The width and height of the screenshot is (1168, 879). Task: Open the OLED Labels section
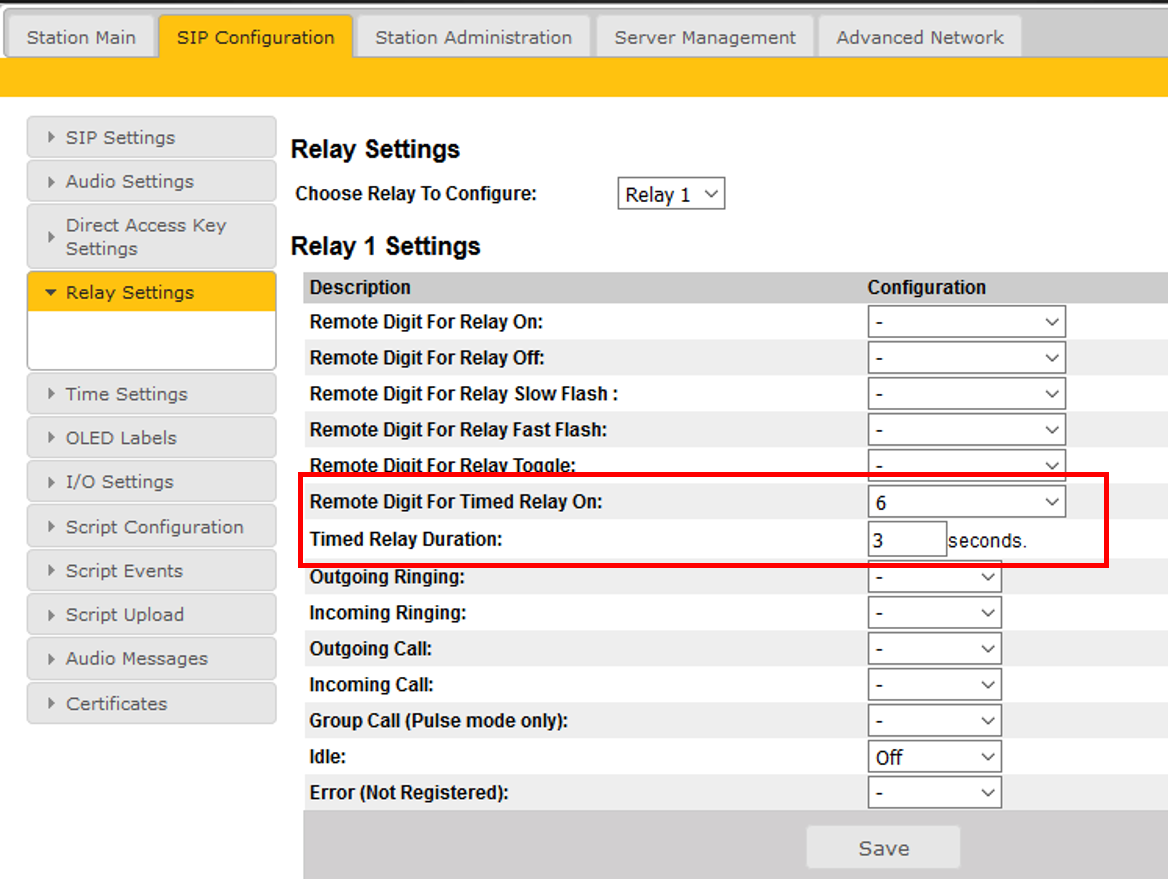pyautogui.click(x=151, y=438)
